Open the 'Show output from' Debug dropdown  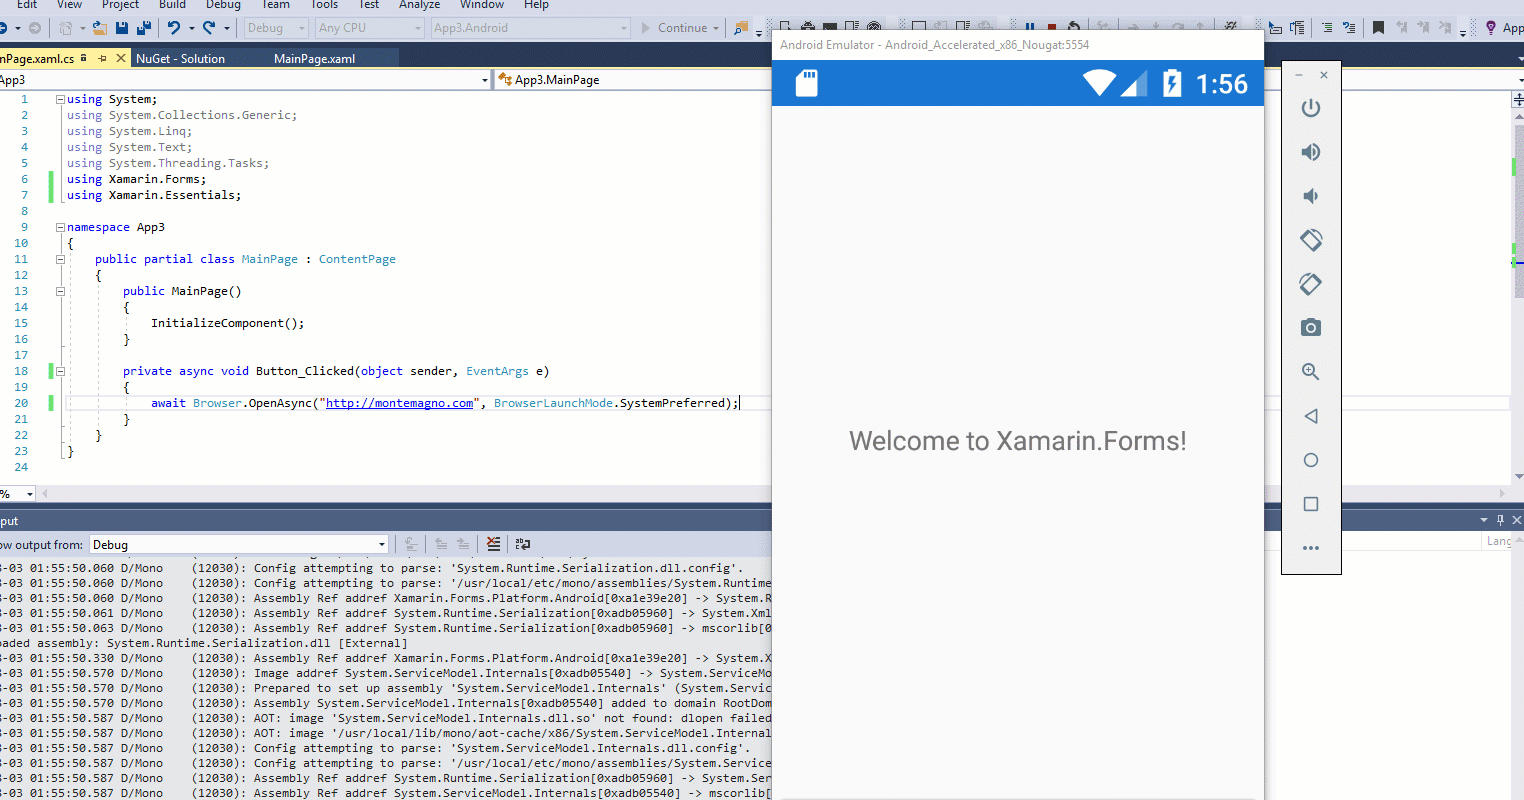(239, 545)
